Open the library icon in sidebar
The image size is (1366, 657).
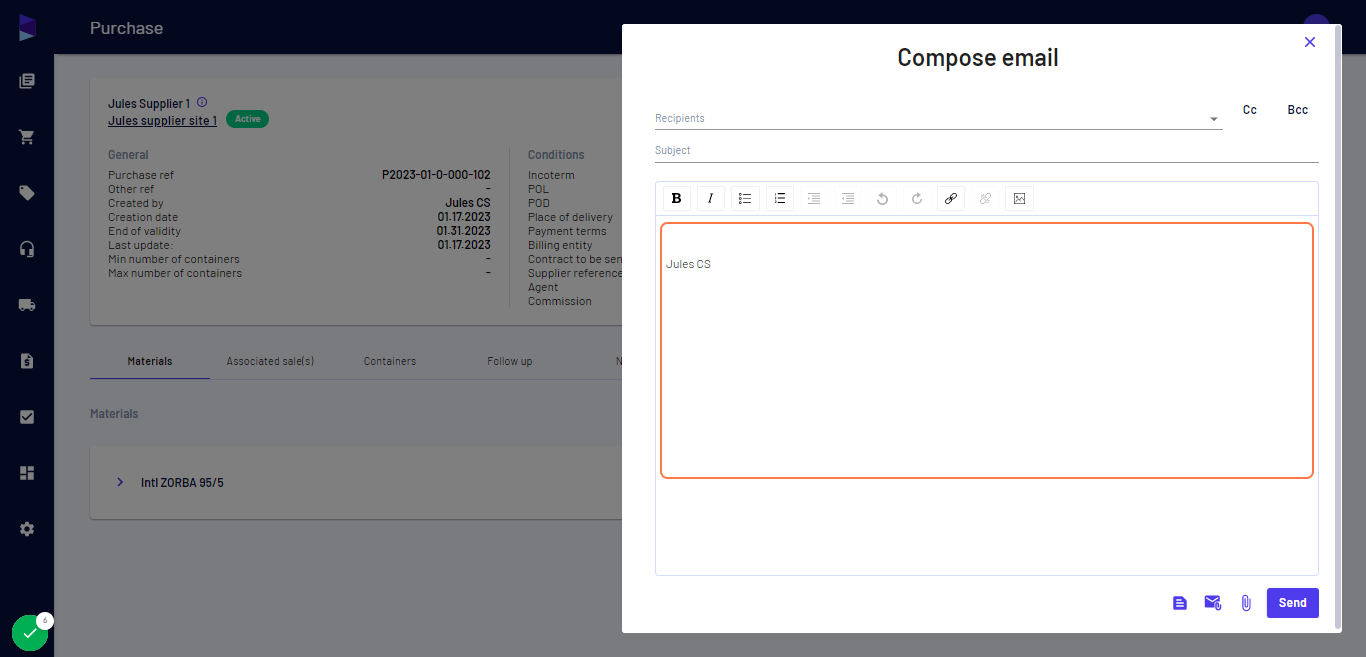pyautogui.click(x=27, y=81)
